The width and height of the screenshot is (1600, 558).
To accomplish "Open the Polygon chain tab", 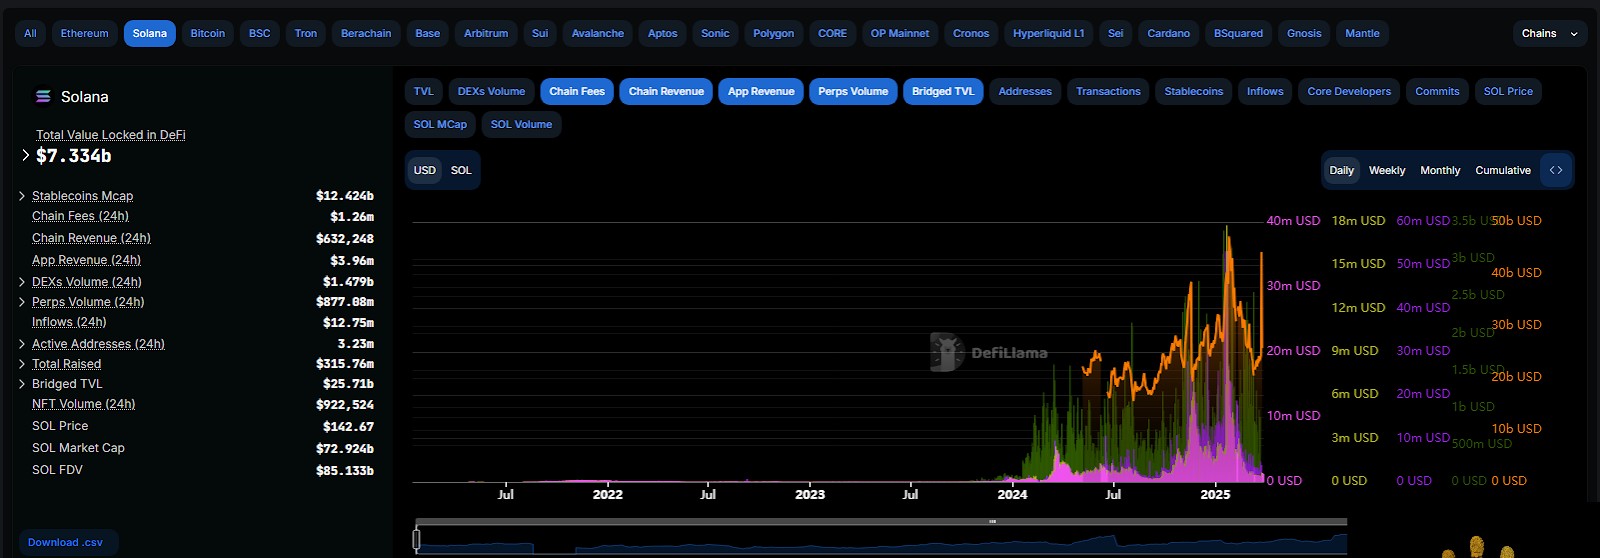I will coord(774,33).
